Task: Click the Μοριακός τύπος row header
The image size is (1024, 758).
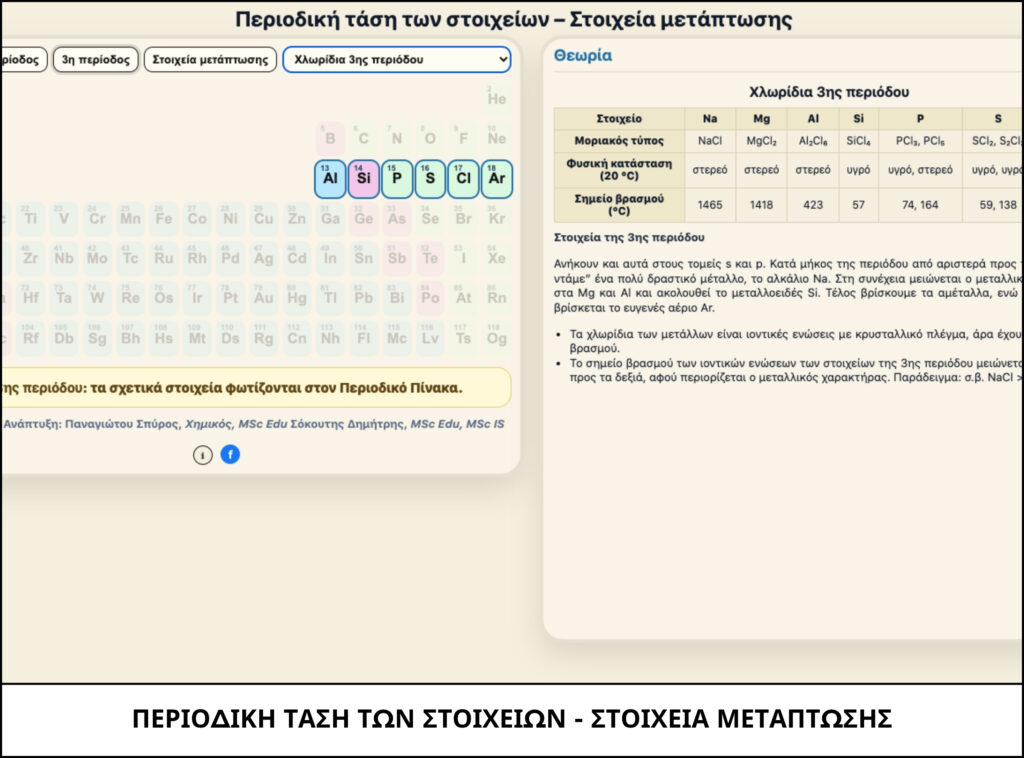Action: (x=619, y=141)
